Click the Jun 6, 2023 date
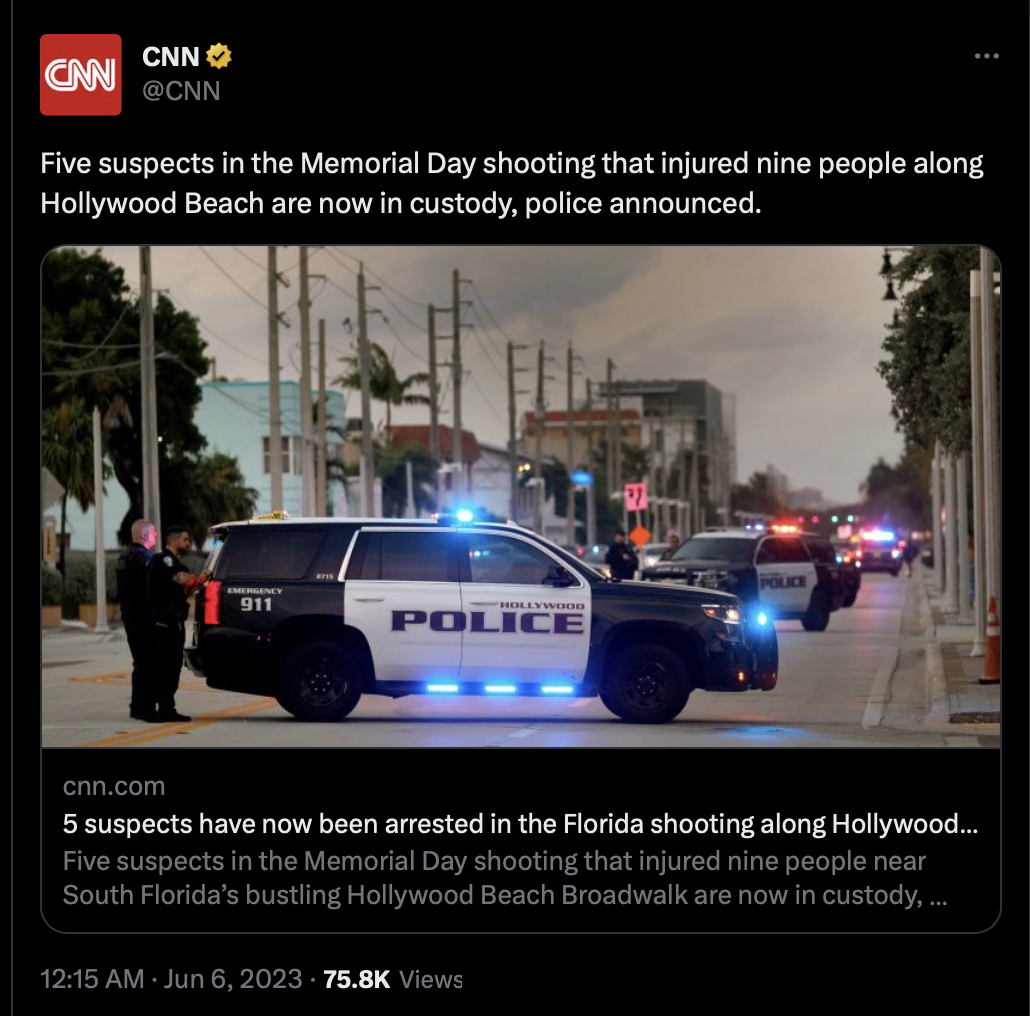The width and height of the screenshot is (1030, 1016). click(x=233, y=979)
